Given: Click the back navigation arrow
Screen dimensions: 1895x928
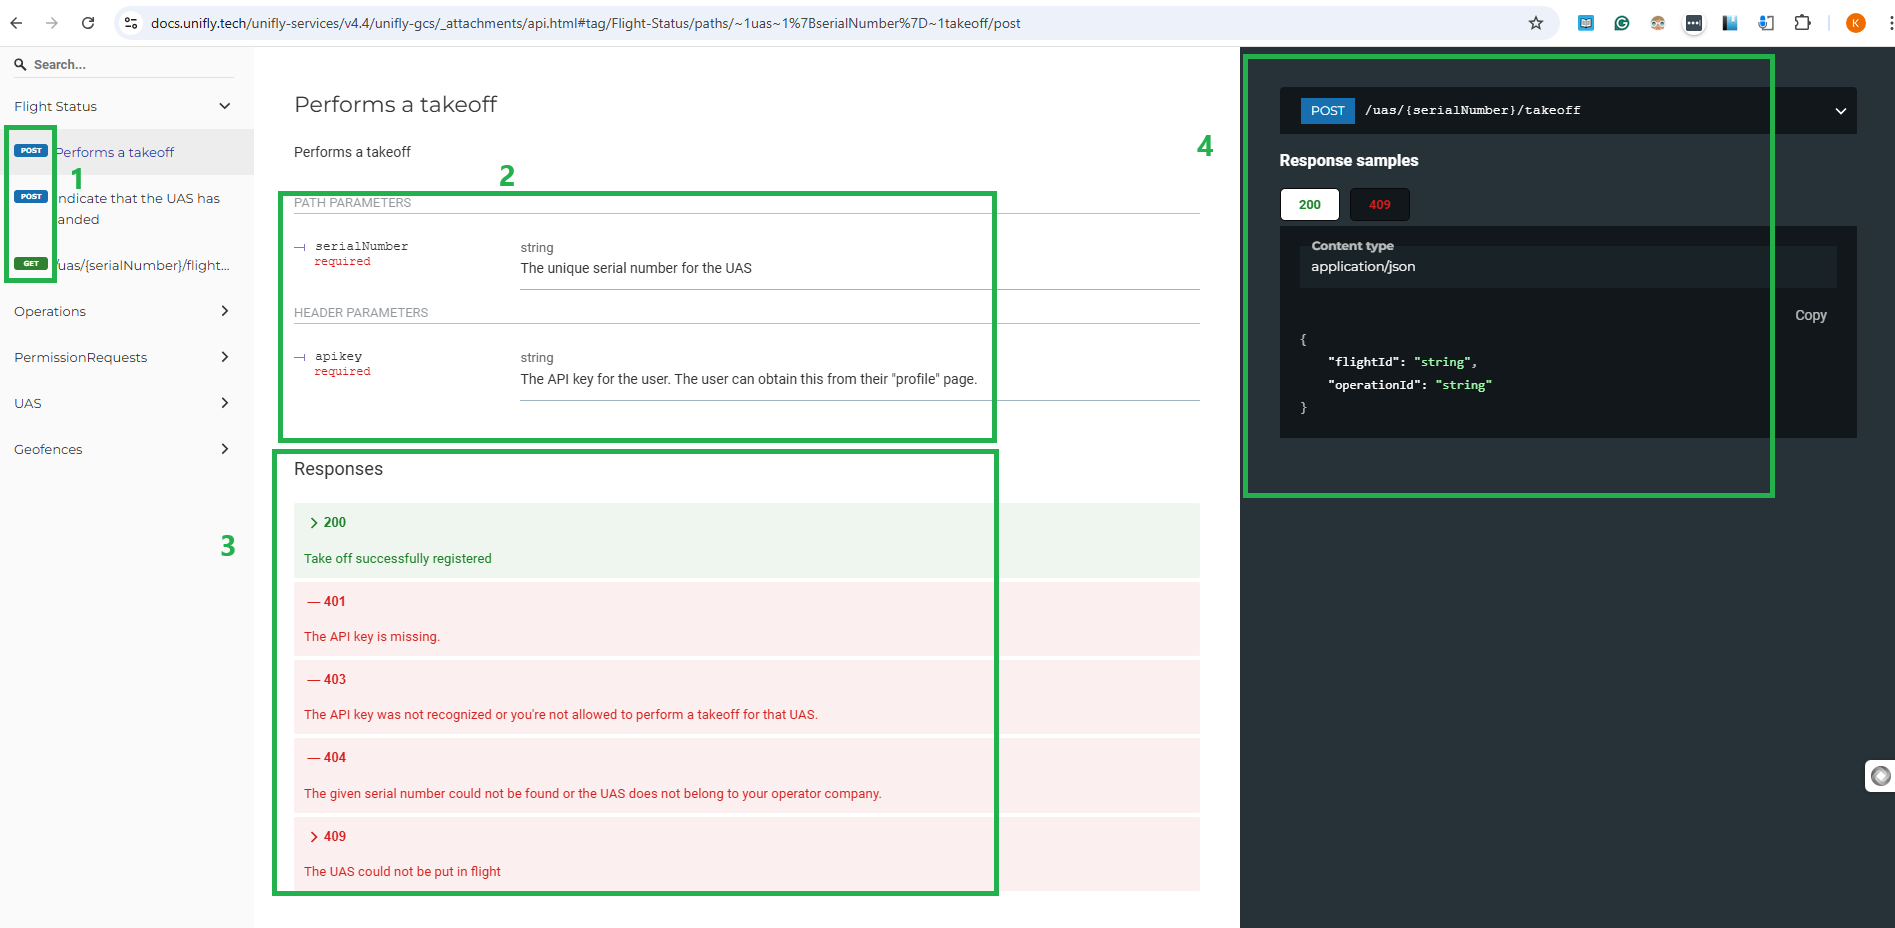Looking at the screenshot, I should [16, 22].
